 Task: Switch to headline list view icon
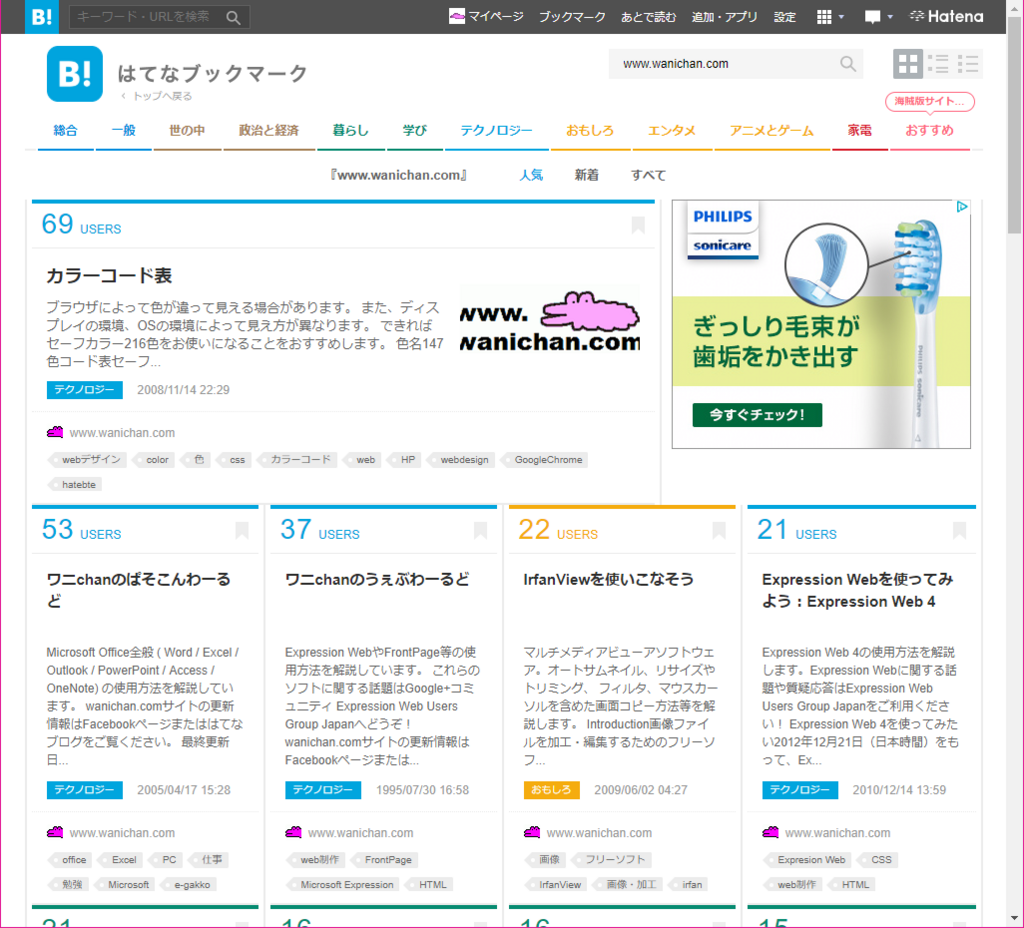(x=938, y=63)
